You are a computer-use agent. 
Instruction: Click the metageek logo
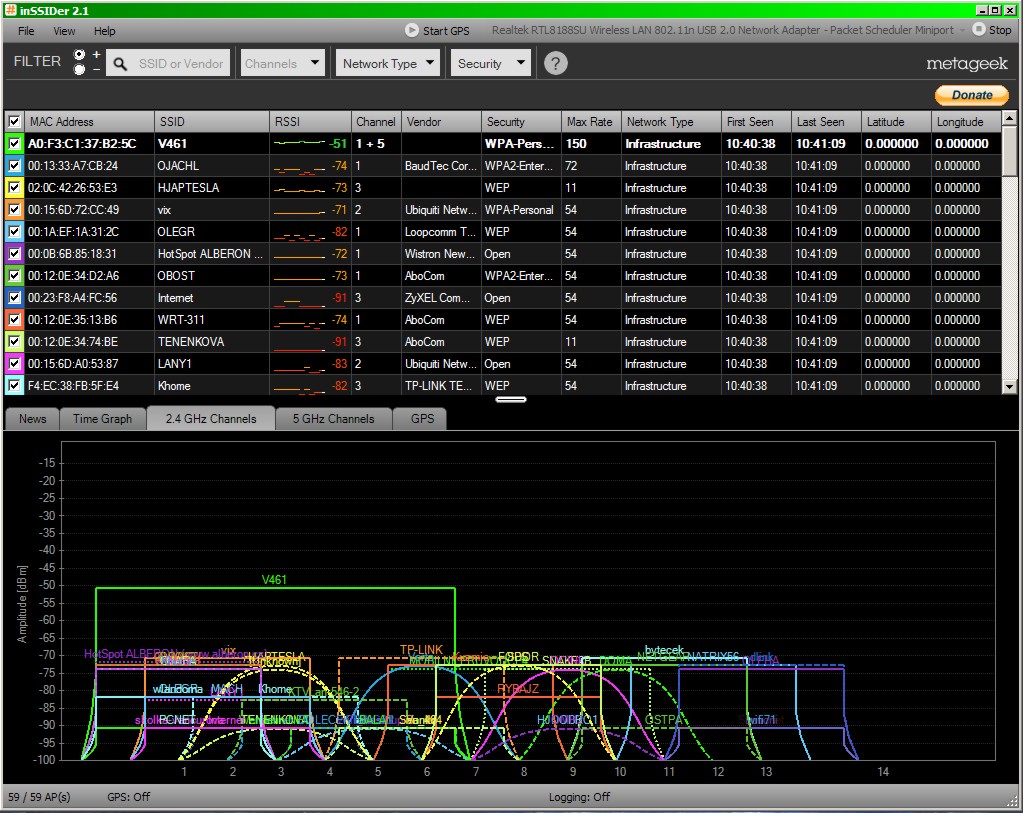pyautogui.click(x=966, y=64)
